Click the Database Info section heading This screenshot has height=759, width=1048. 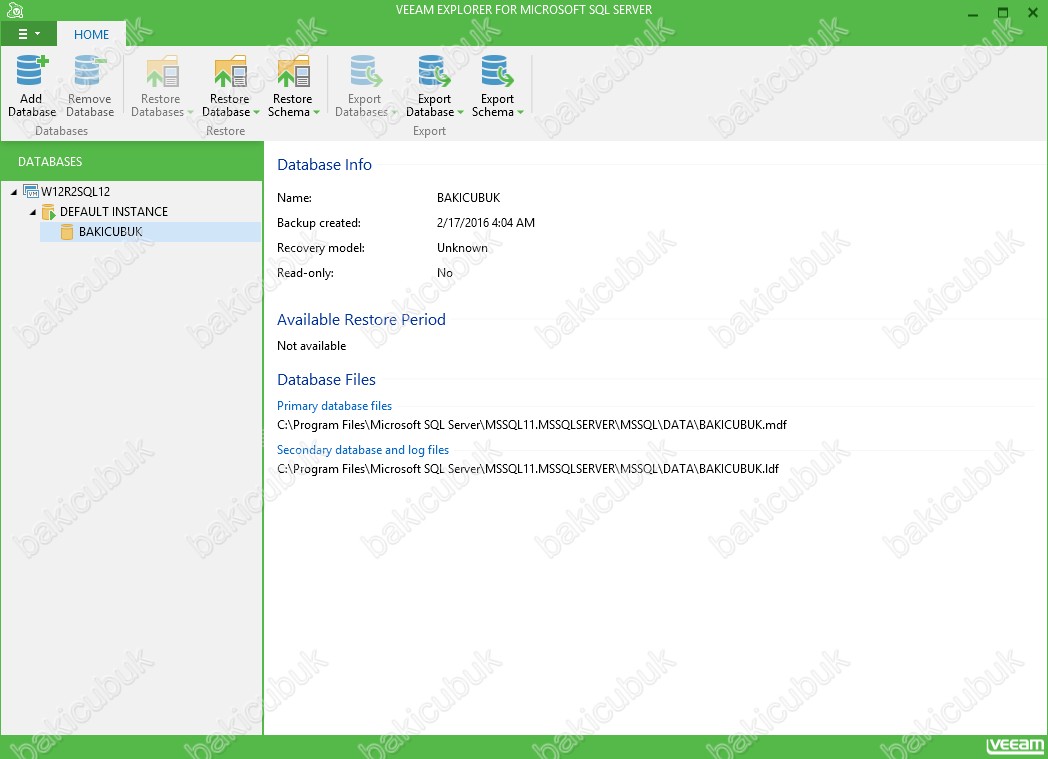(324, 165)
